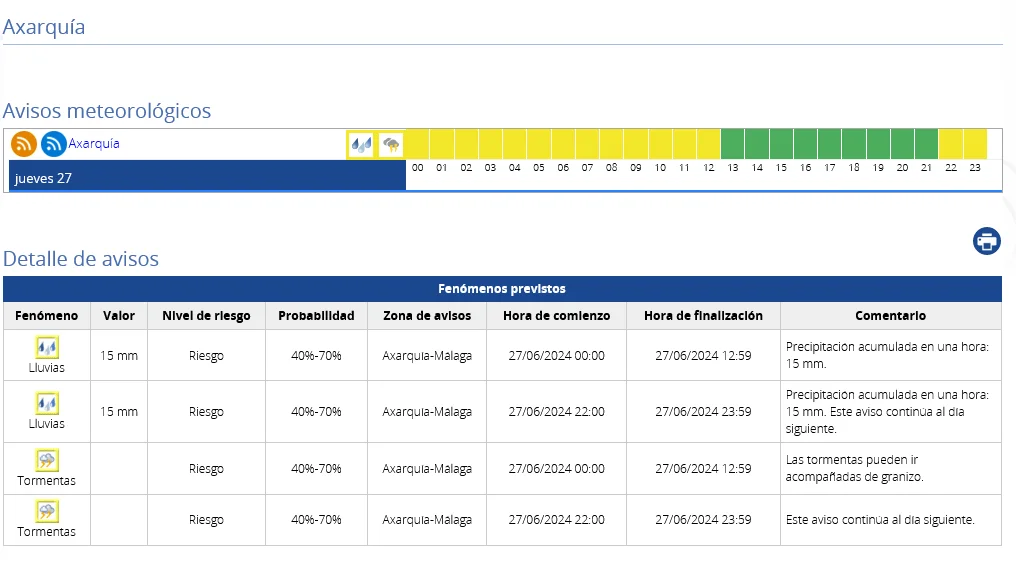The image size is (1016, 571).
Task: Click the hour label 03 under timeline
Action: coord(491,167)
